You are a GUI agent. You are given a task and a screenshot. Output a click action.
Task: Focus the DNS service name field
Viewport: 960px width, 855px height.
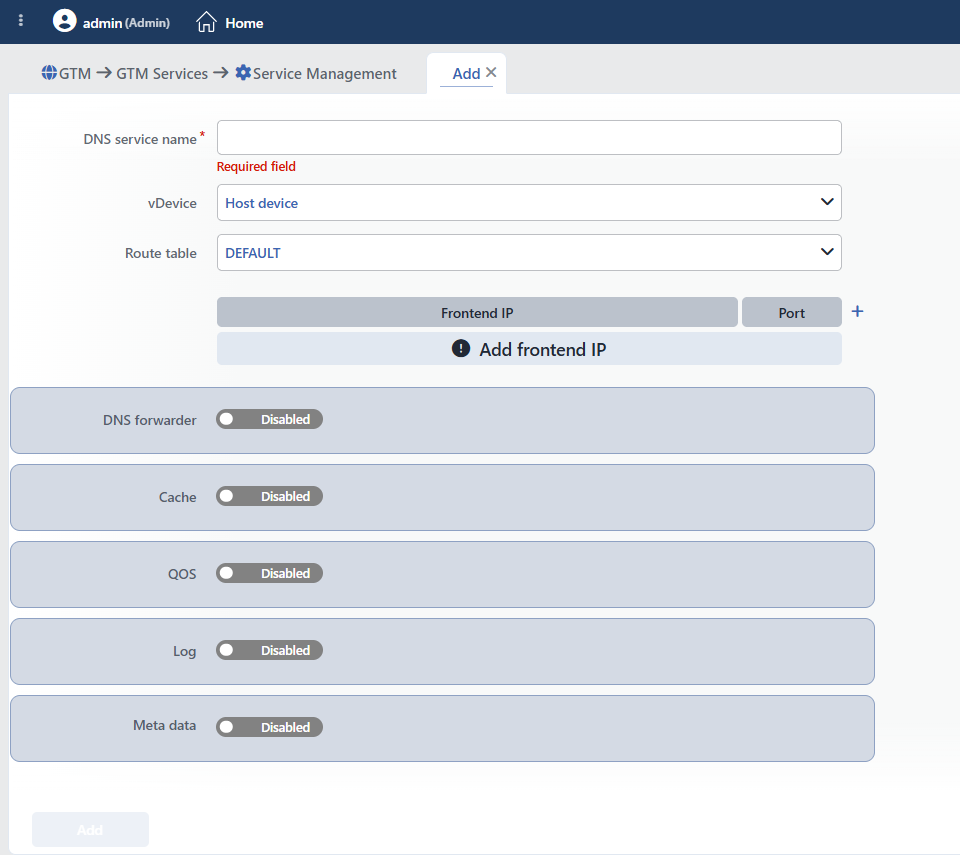(529, 137)
